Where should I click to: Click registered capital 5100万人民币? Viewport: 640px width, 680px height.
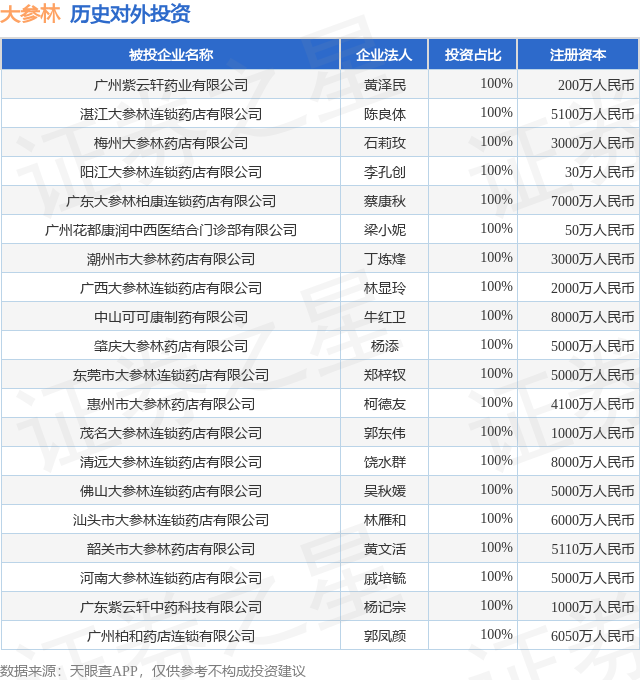(592, 114)
